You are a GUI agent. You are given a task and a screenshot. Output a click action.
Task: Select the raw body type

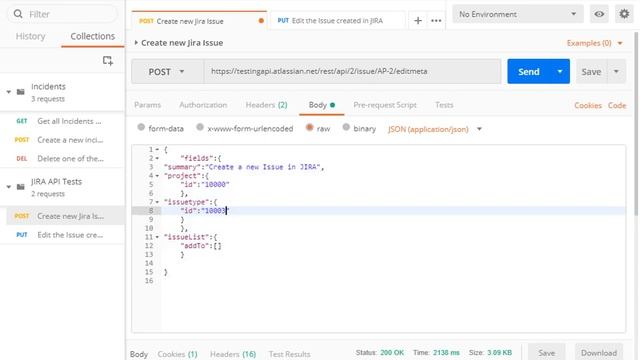309,127
